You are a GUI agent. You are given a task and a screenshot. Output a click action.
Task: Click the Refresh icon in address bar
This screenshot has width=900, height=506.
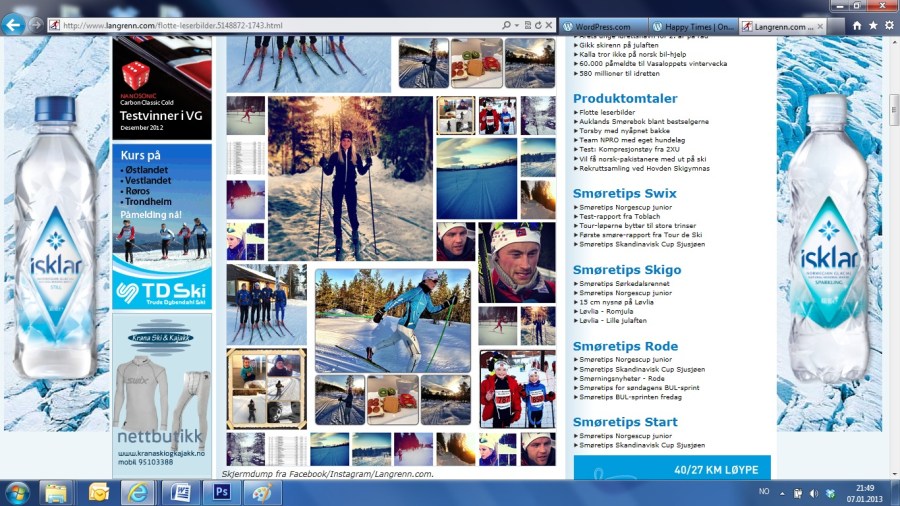pos(538,25)
